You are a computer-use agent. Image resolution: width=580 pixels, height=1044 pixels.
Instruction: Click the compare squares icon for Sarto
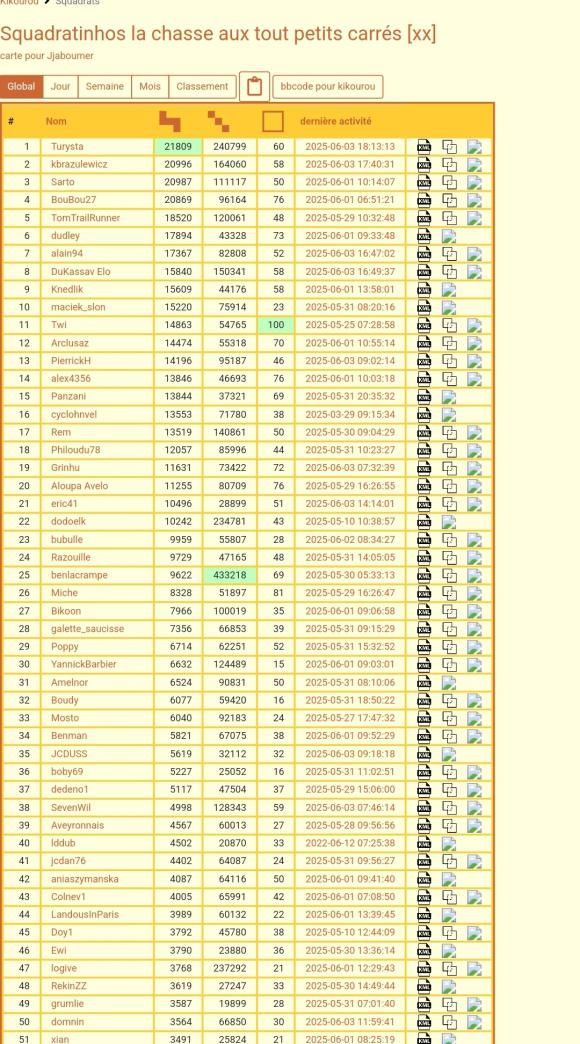pyautogui.click(x=449, y=182)
